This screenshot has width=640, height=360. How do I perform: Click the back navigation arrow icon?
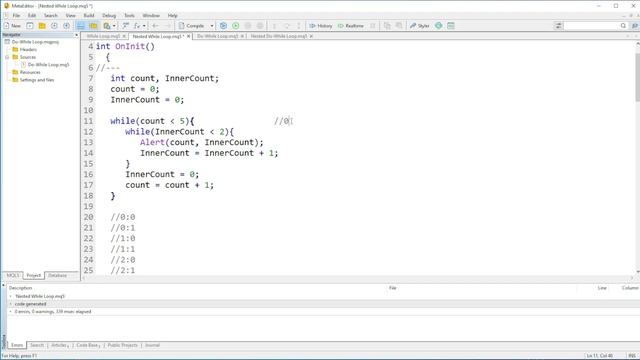click(155, 26)
